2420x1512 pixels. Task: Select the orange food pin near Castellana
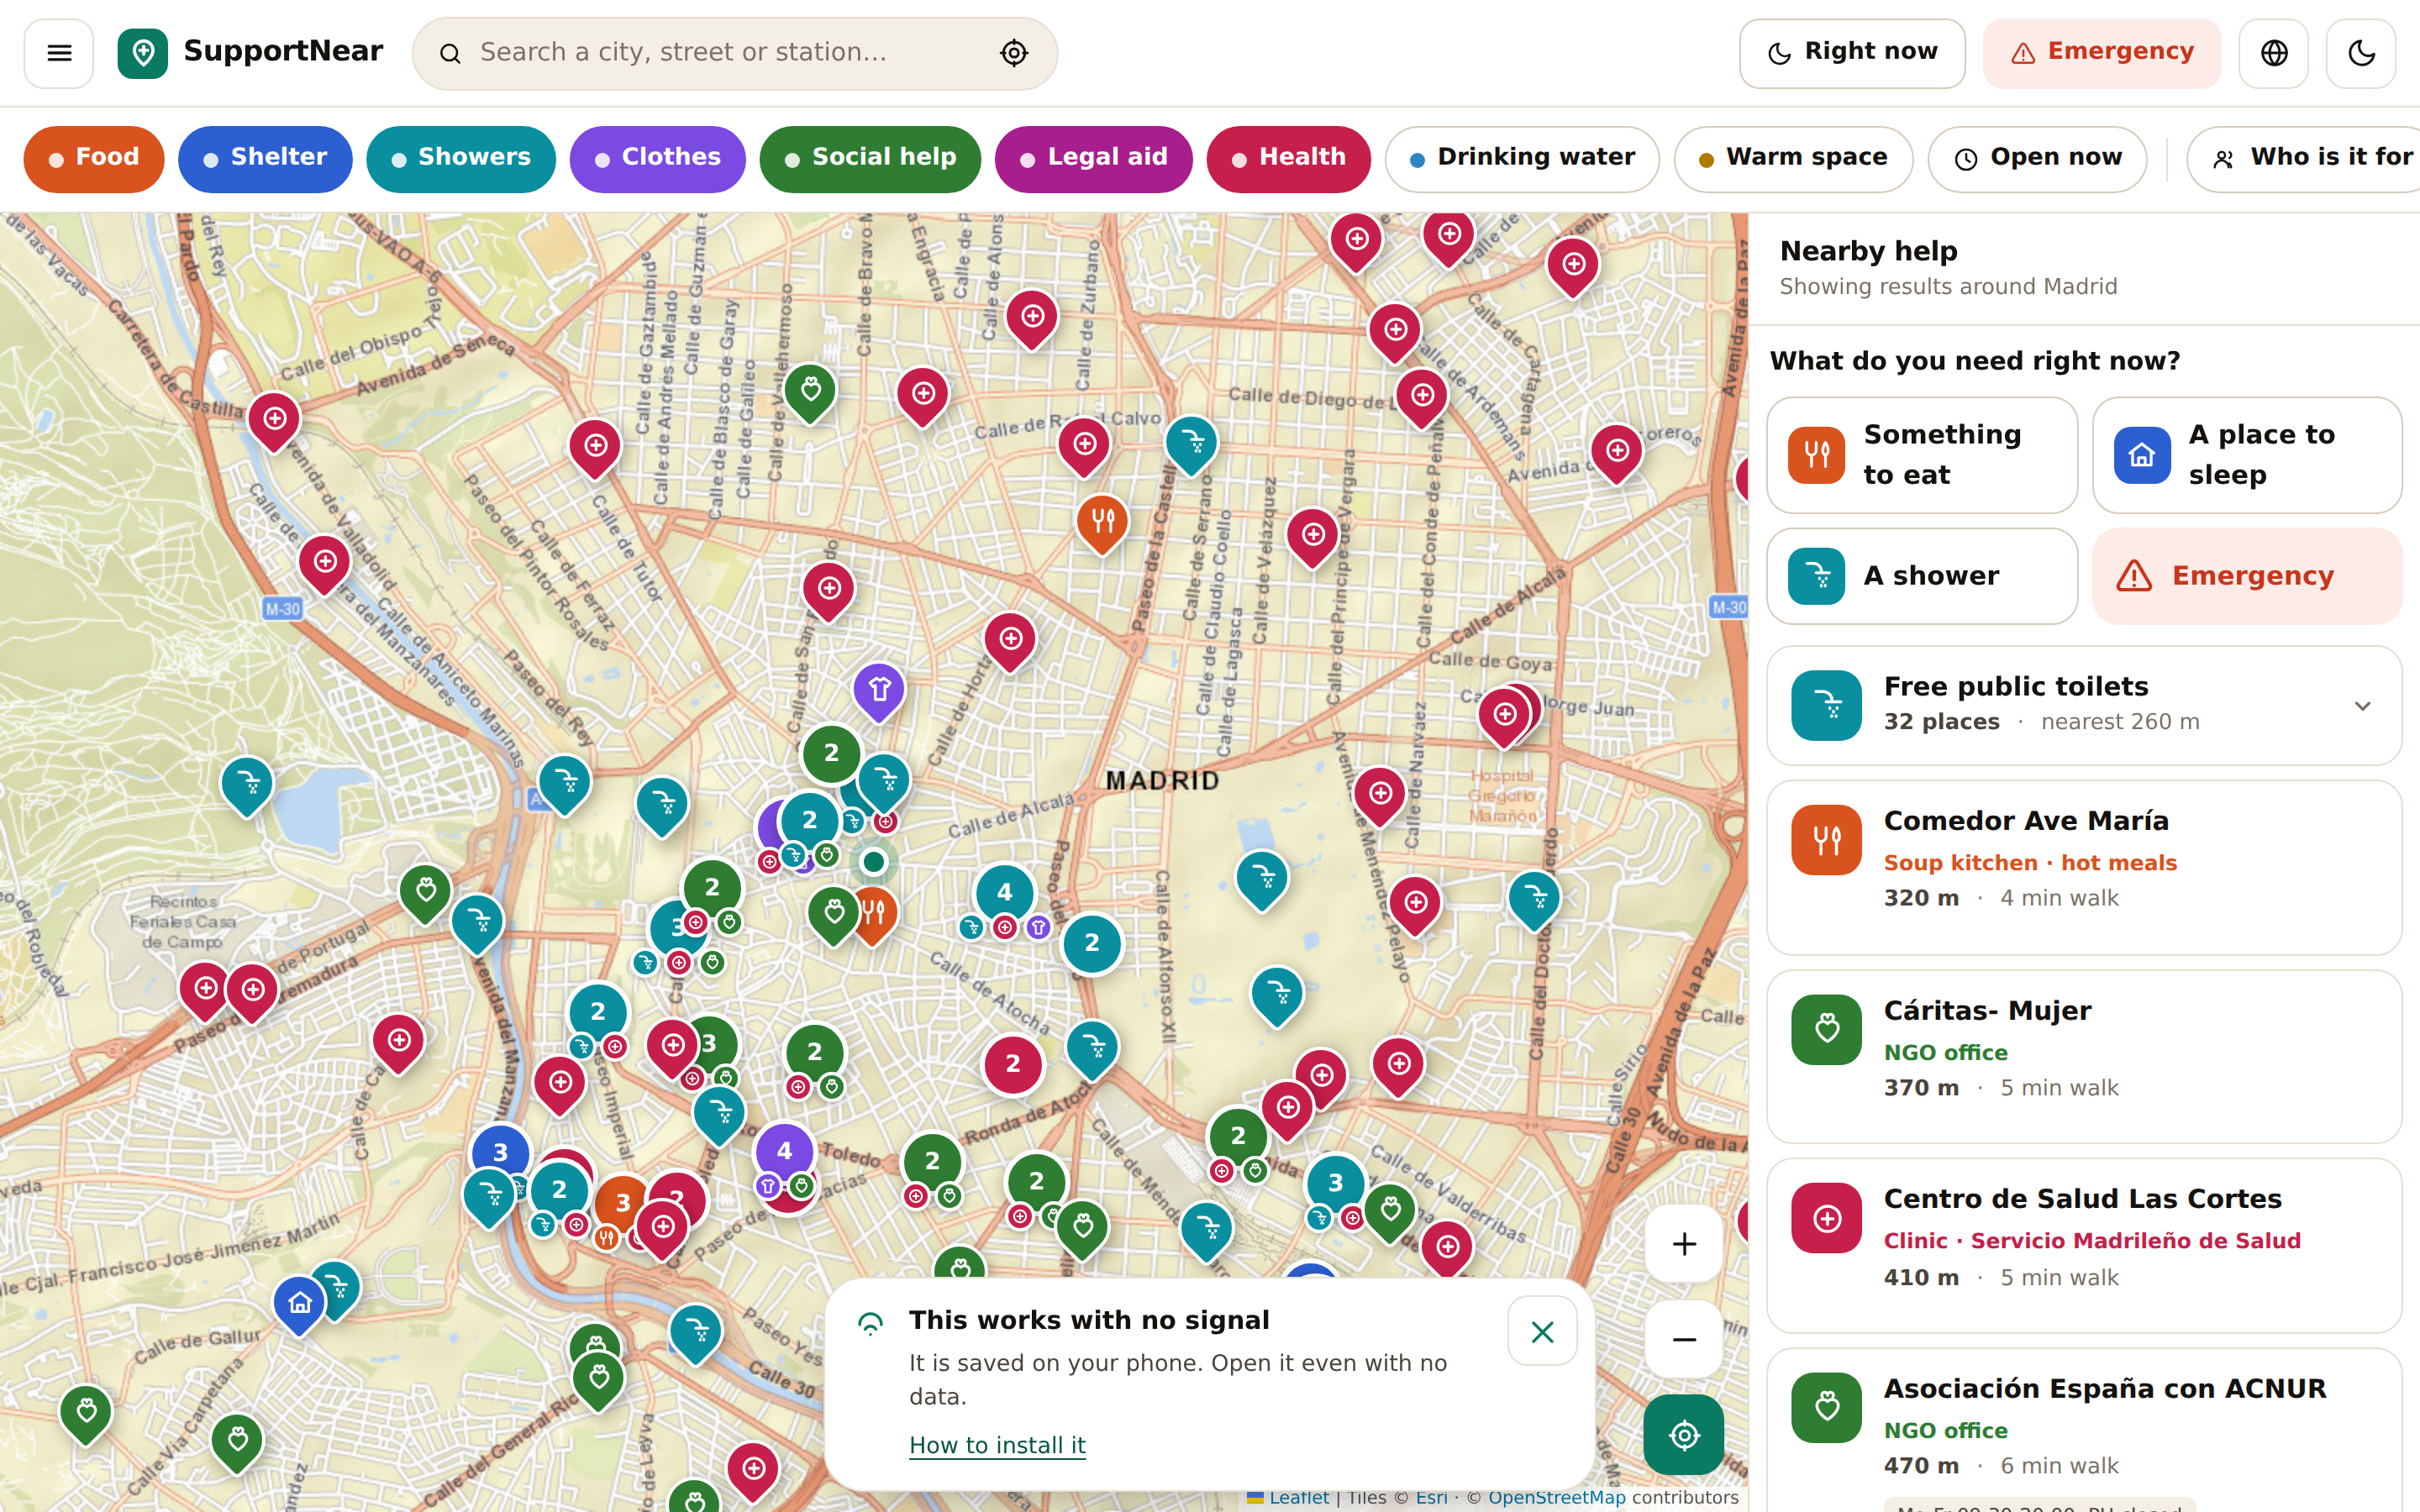(1102, 523)
